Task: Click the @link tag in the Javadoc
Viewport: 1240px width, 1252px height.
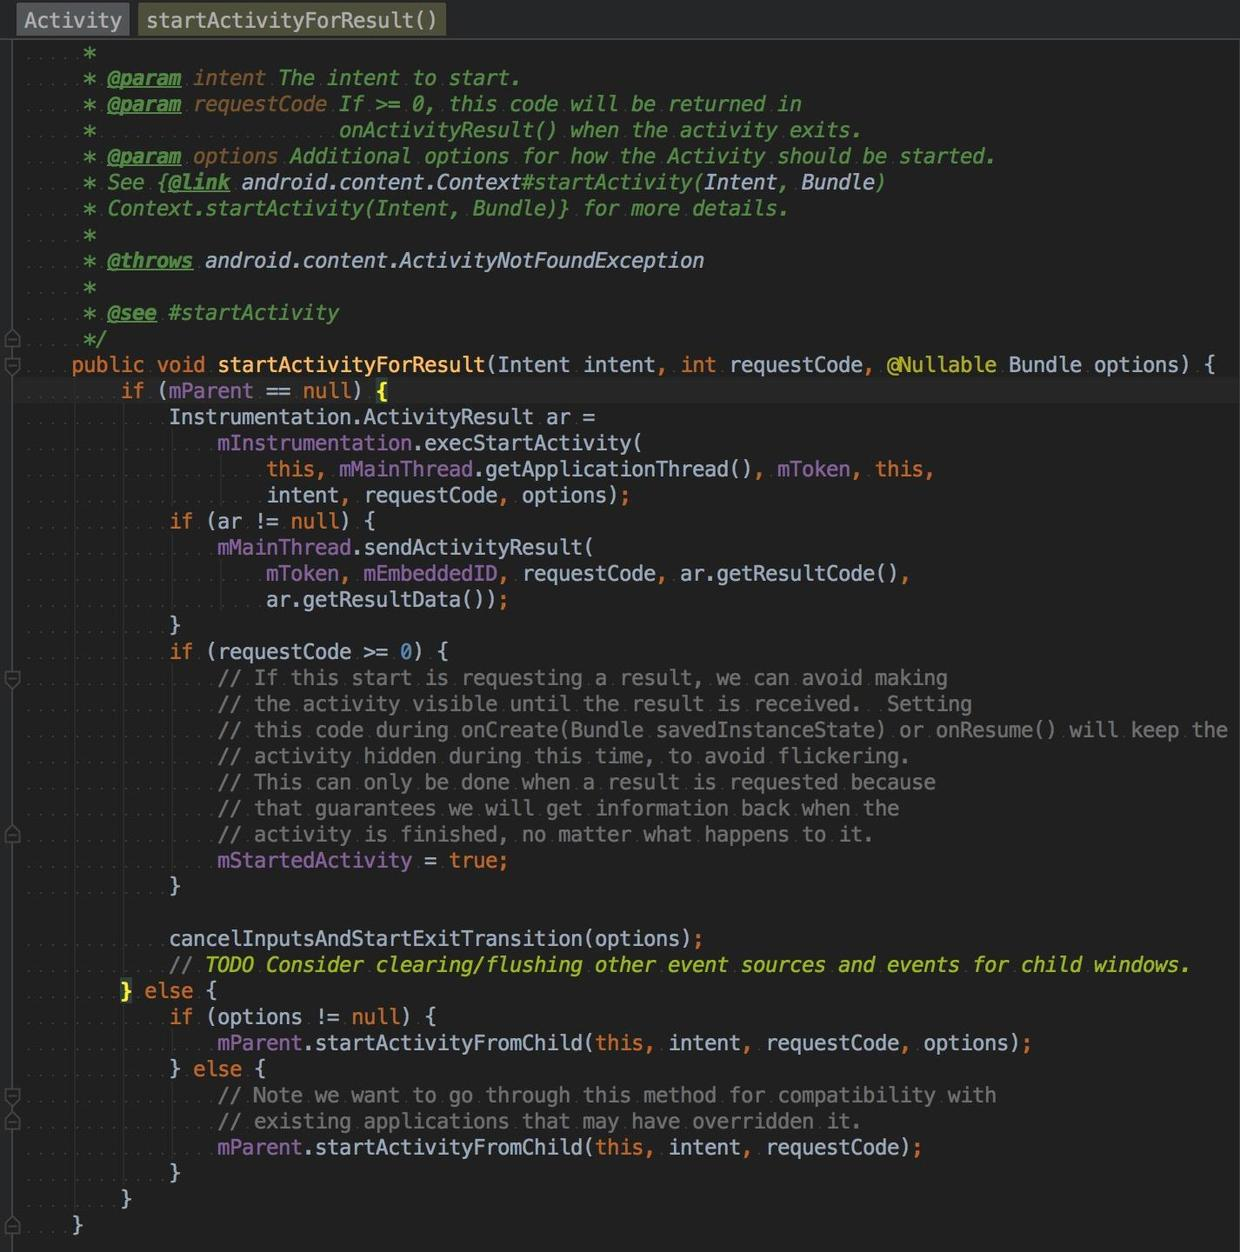Action: click(x=199, y=182)
